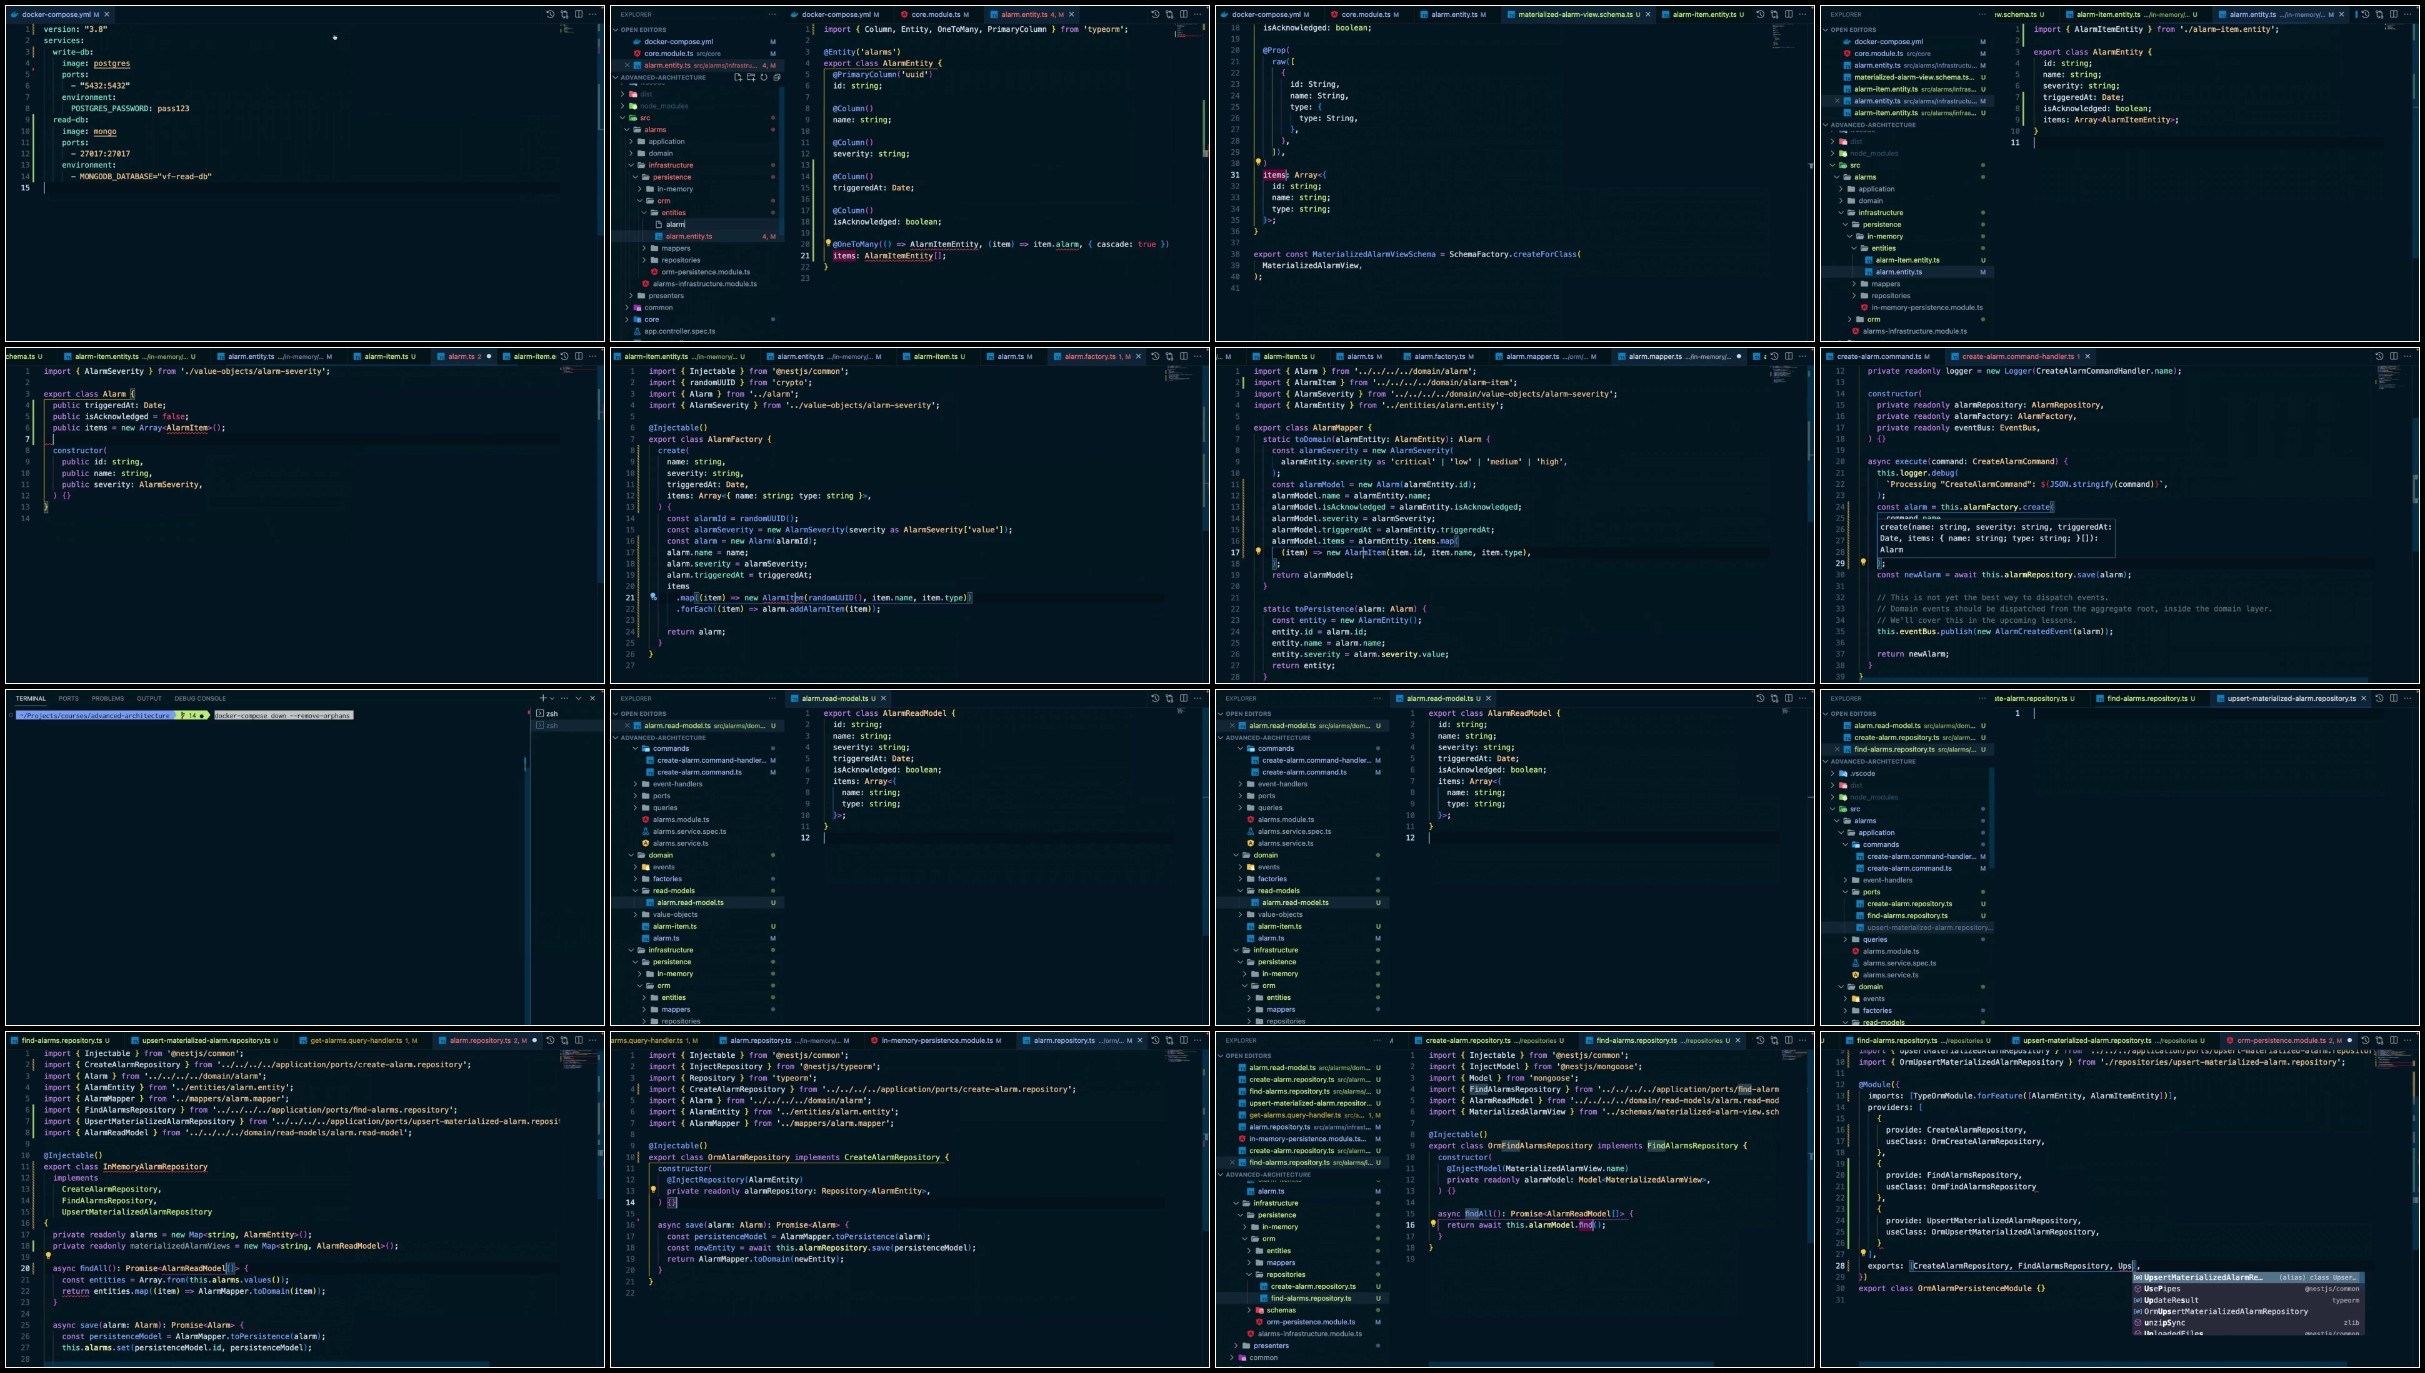Open in-memory-persistence.module.ts M editor tab
Viewport: 2425px width, 1373px height.
[935, 1041]
